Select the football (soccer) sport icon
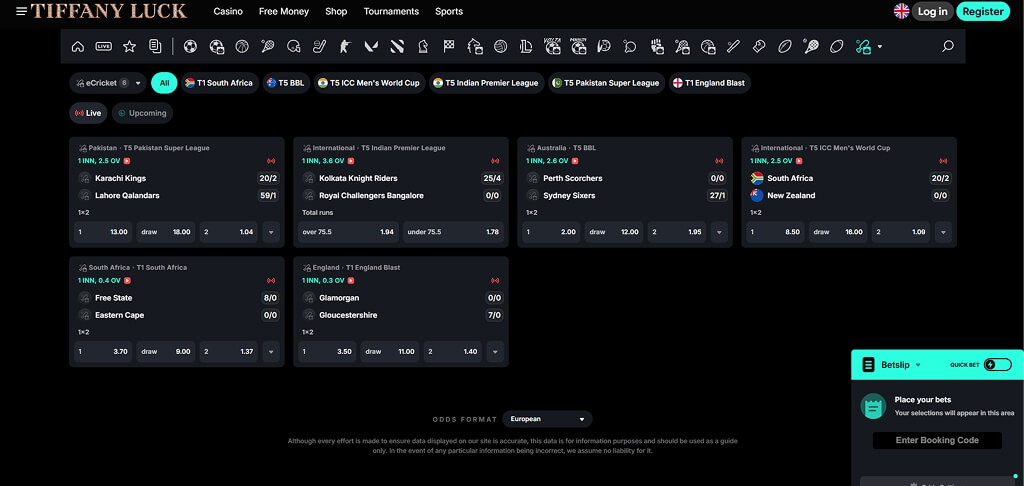This screenshot has height=486, width=1024. pyautogui.click(x=190, y=46)
